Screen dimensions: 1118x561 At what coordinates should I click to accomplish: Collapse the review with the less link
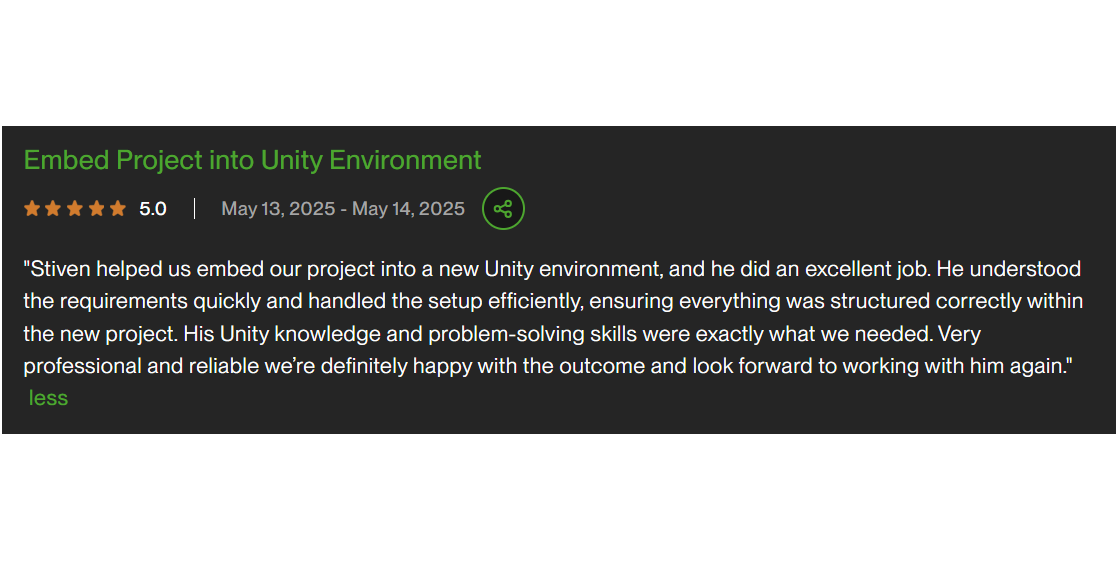point(48,398)
